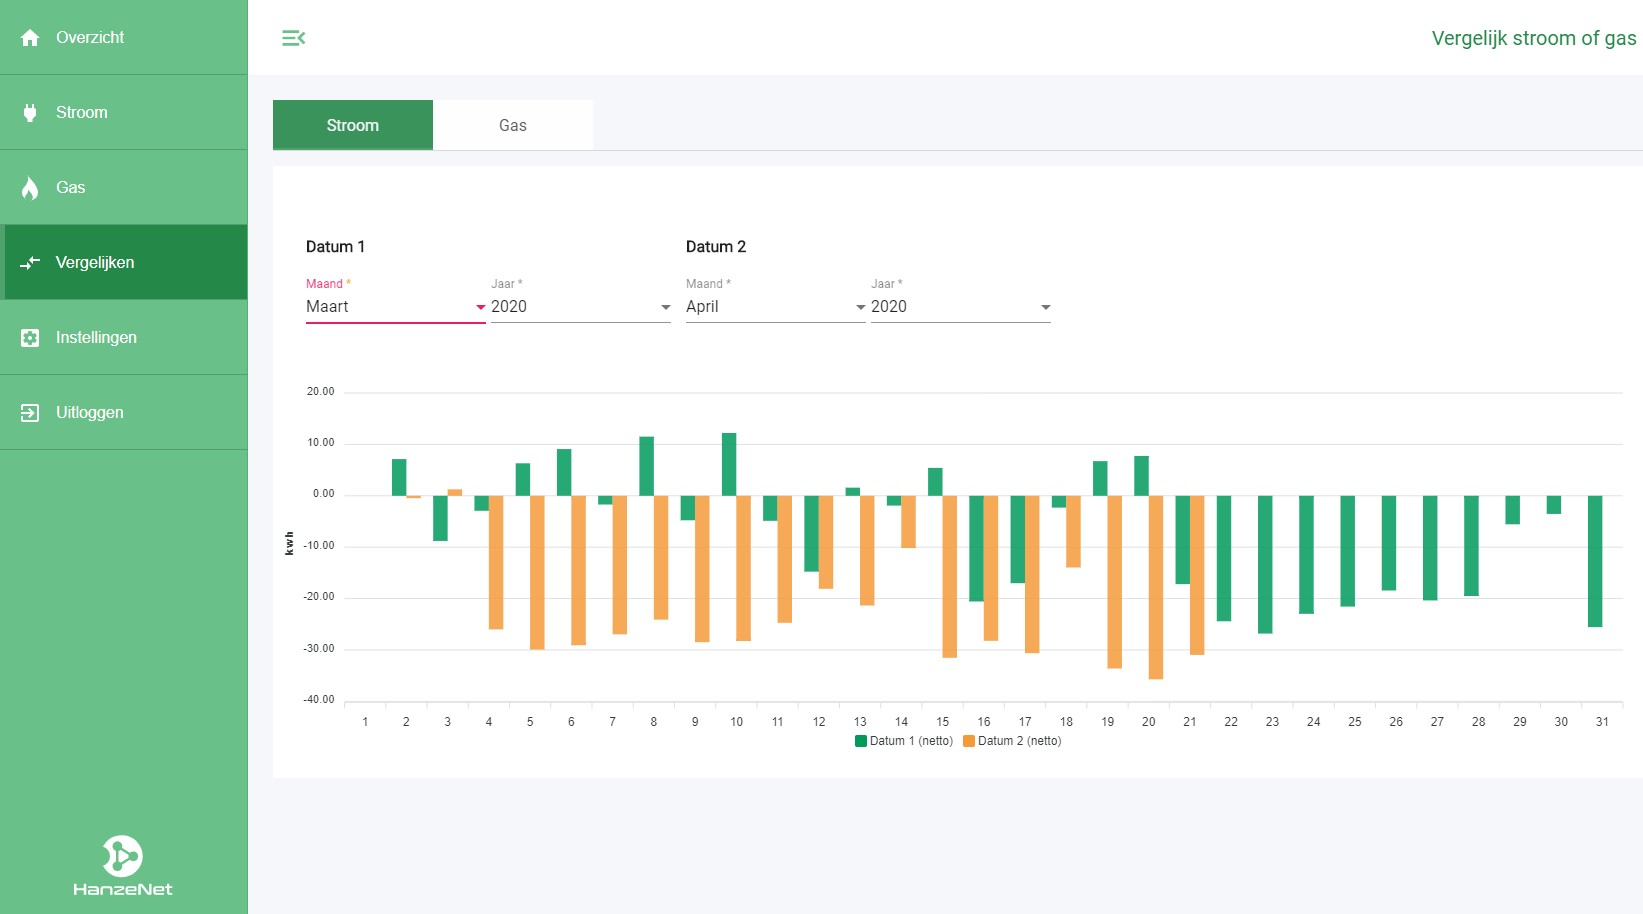Screen dimensions: 1643x914
Task: Click the logout icon beside Uitloggen
Action: tap(30, 413)
